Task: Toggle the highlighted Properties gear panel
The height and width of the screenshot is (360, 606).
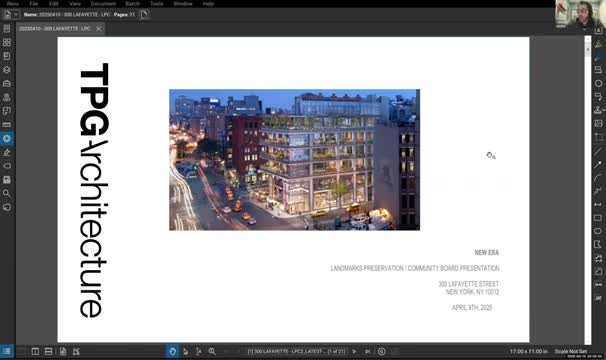Action: click(7, 138)
